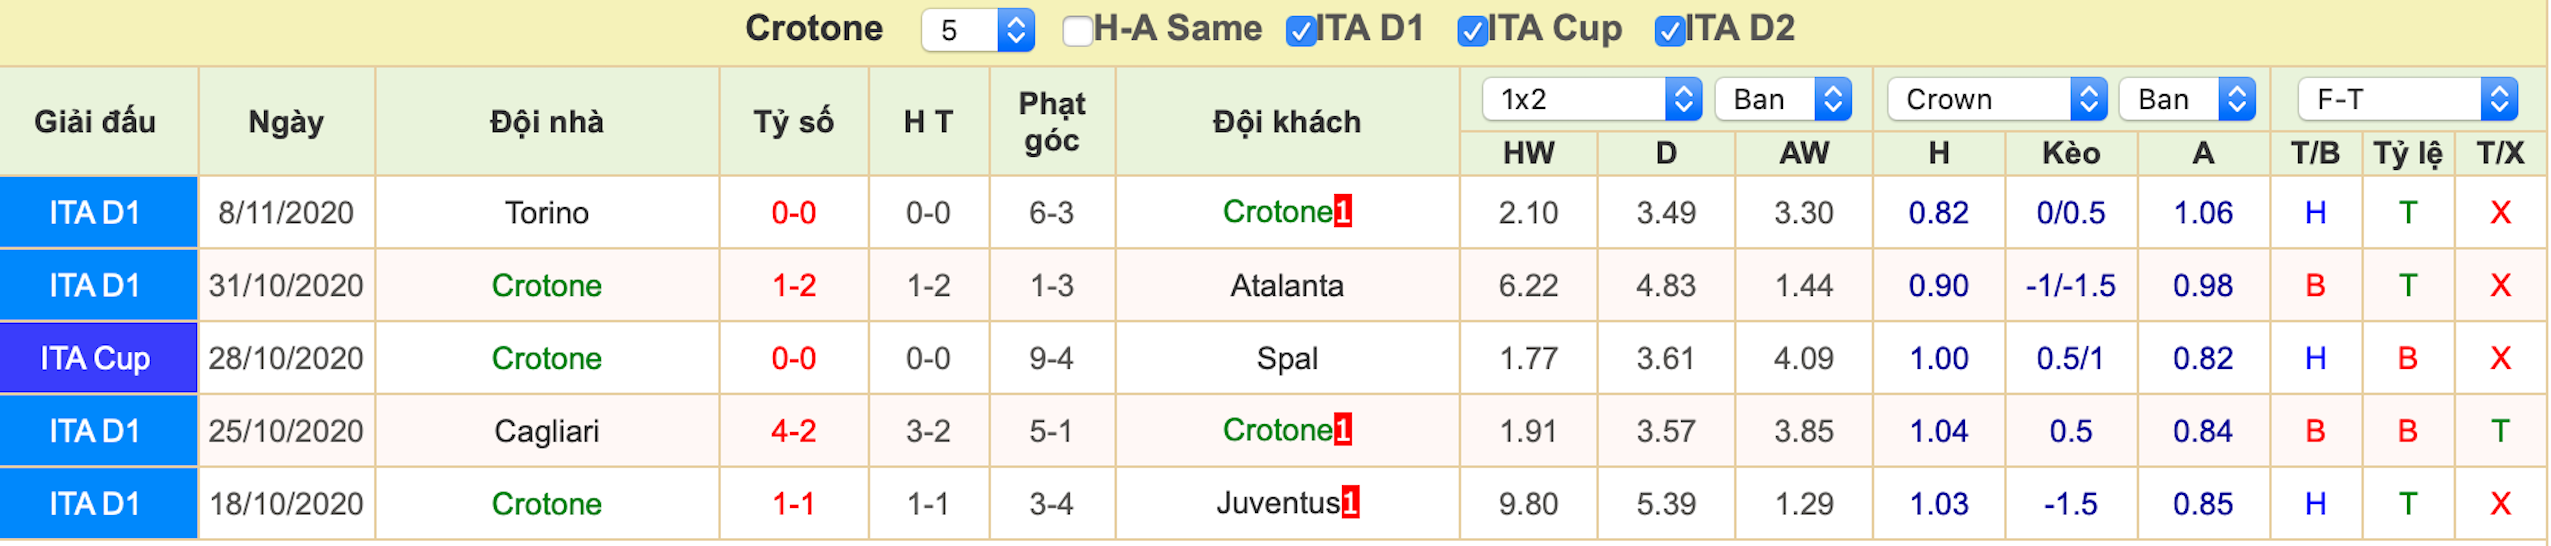The image size is (2551, 546).
Task: Uncheck the ITA D1 filter checkbox
Action: (1300, 30)
